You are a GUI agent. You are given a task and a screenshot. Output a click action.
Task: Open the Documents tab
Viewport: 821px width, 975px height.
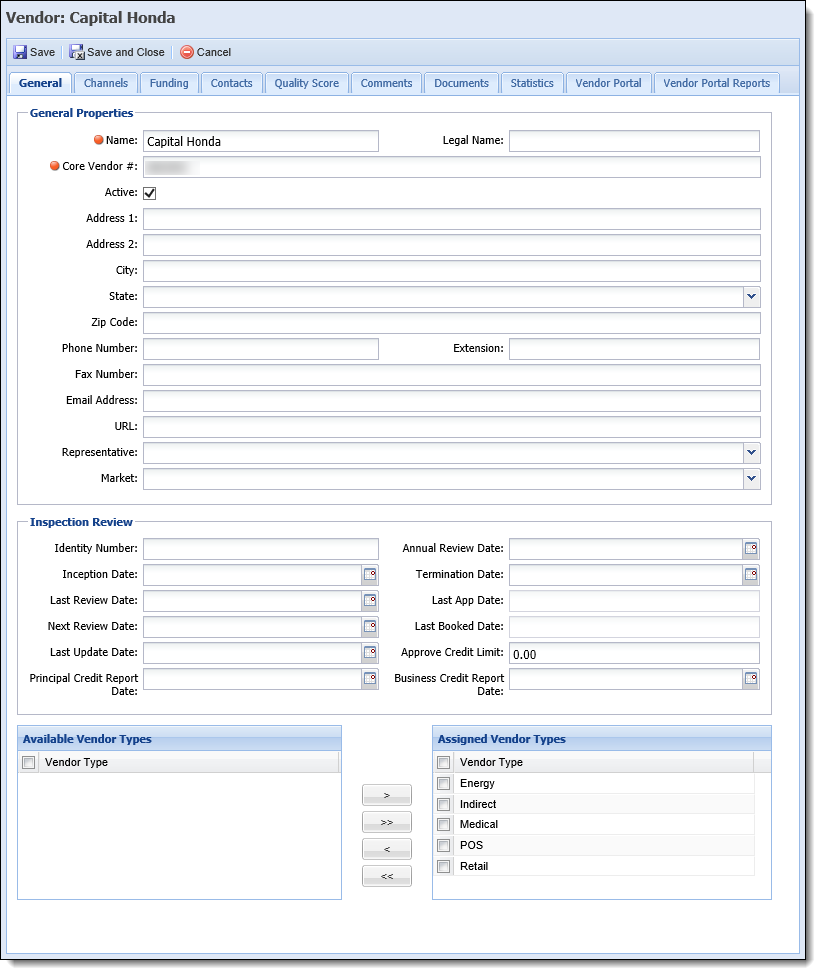coord(462,83)
